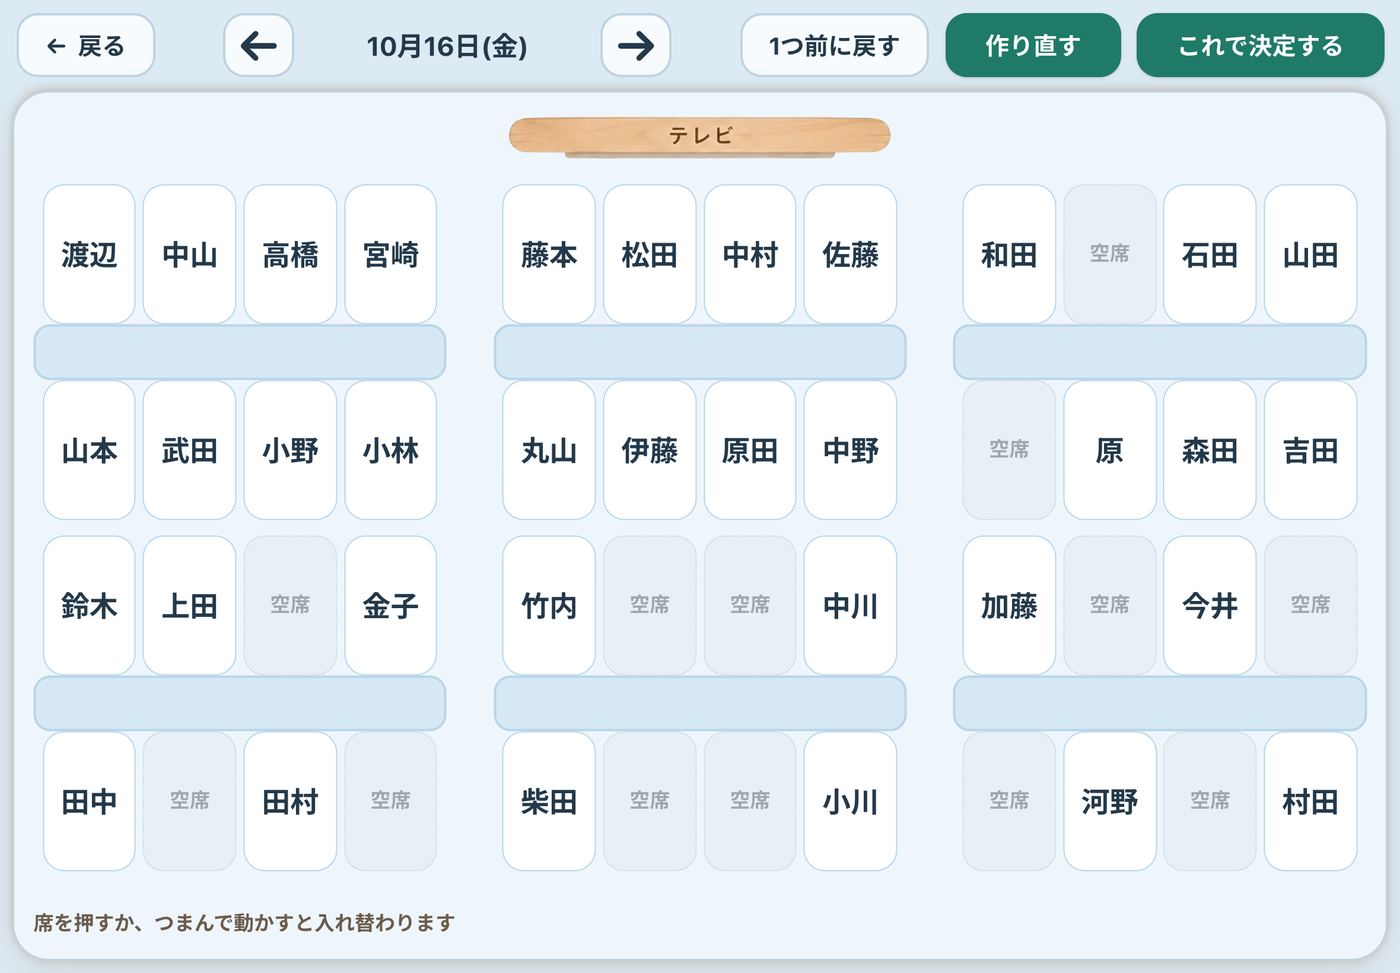Tap the 中山 seat card
The width and height of the screenshot is (1400, 973).
[x=189, y=254]
